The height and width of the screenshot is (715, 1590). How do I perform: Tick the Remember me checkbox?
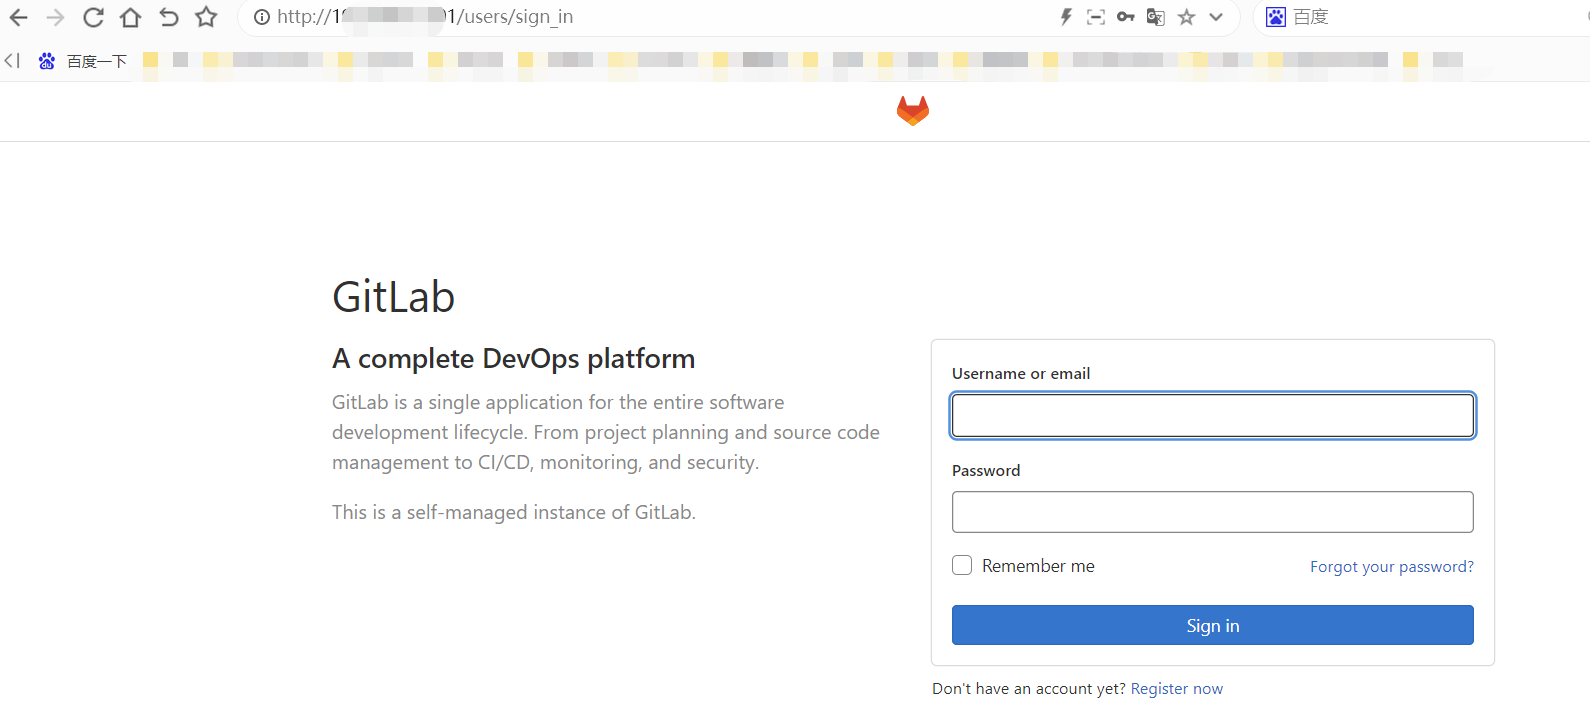[962, 565]
